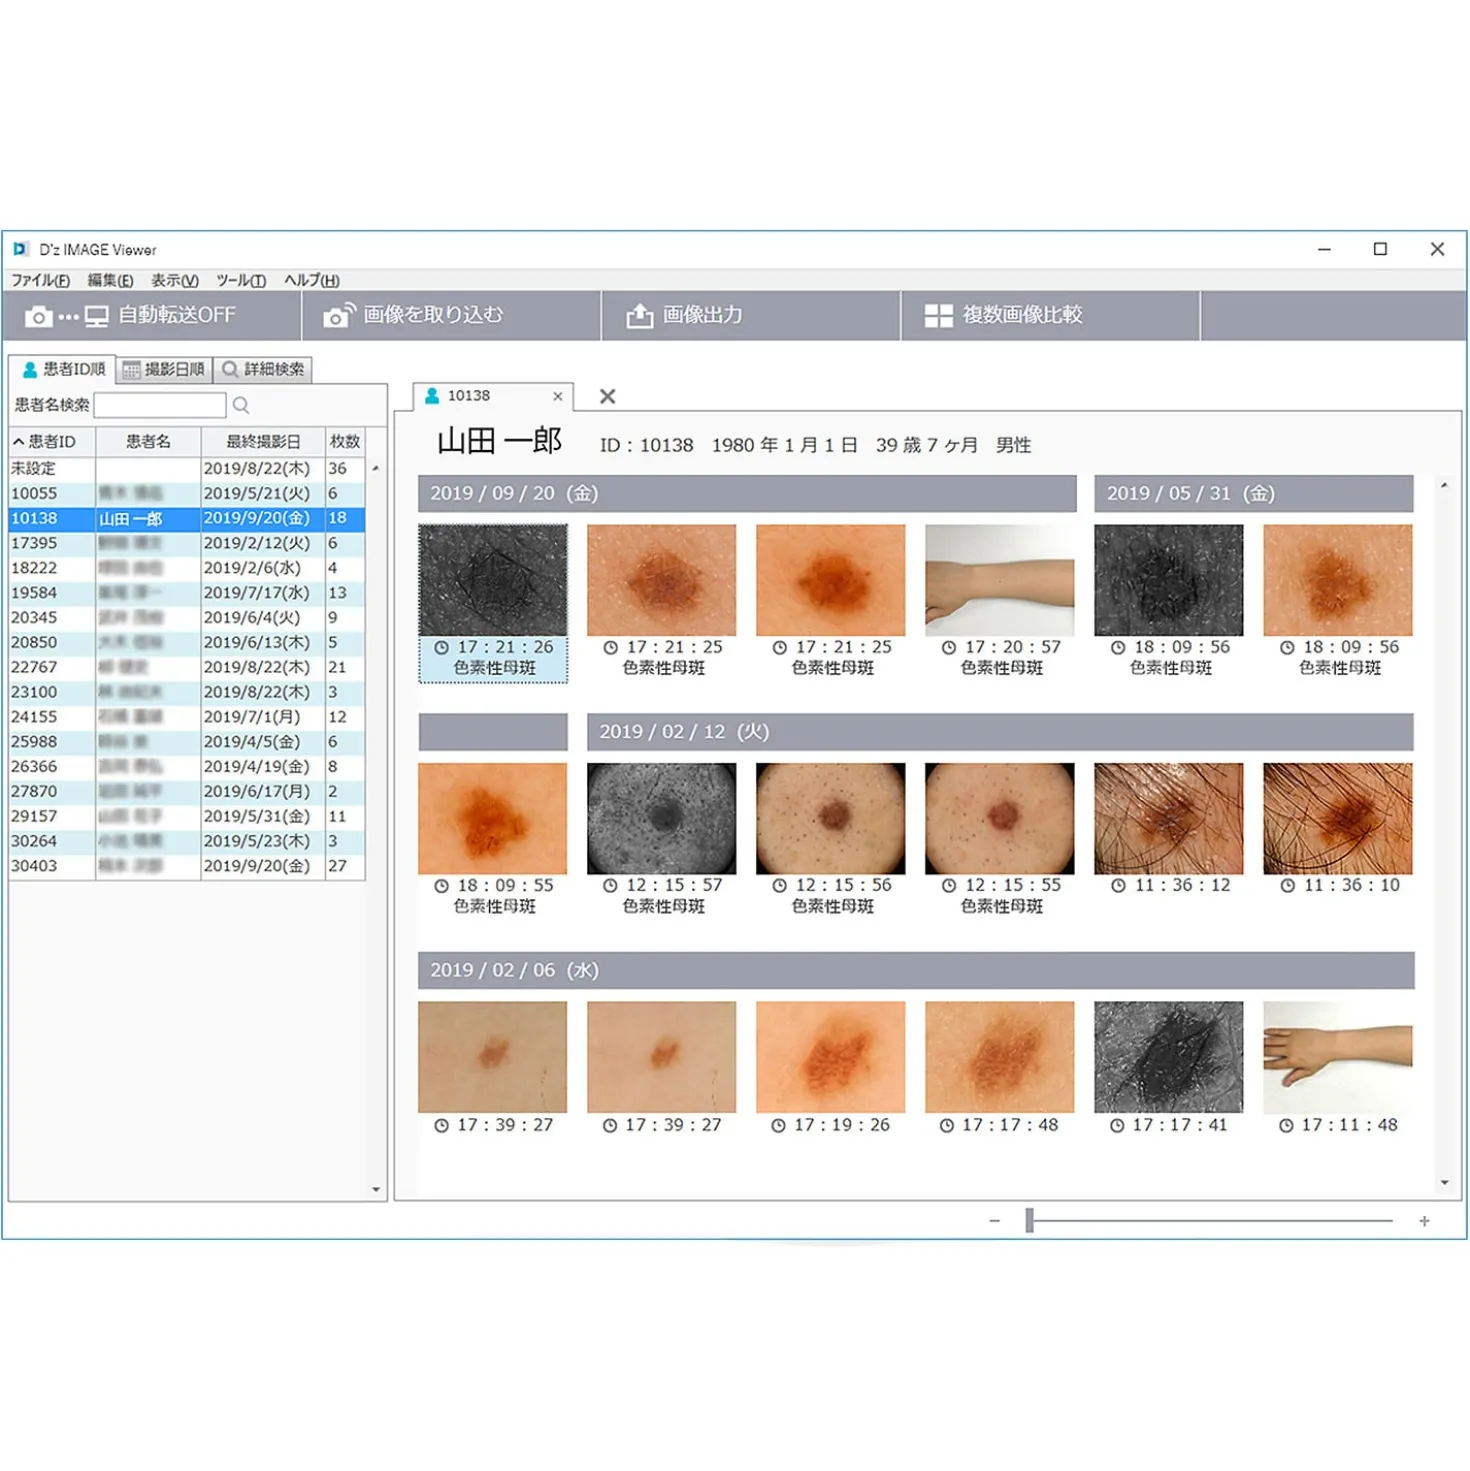Sort by 患者名 column header
This screenshot has height=1471, width=1470.
(x=148, y=441)
